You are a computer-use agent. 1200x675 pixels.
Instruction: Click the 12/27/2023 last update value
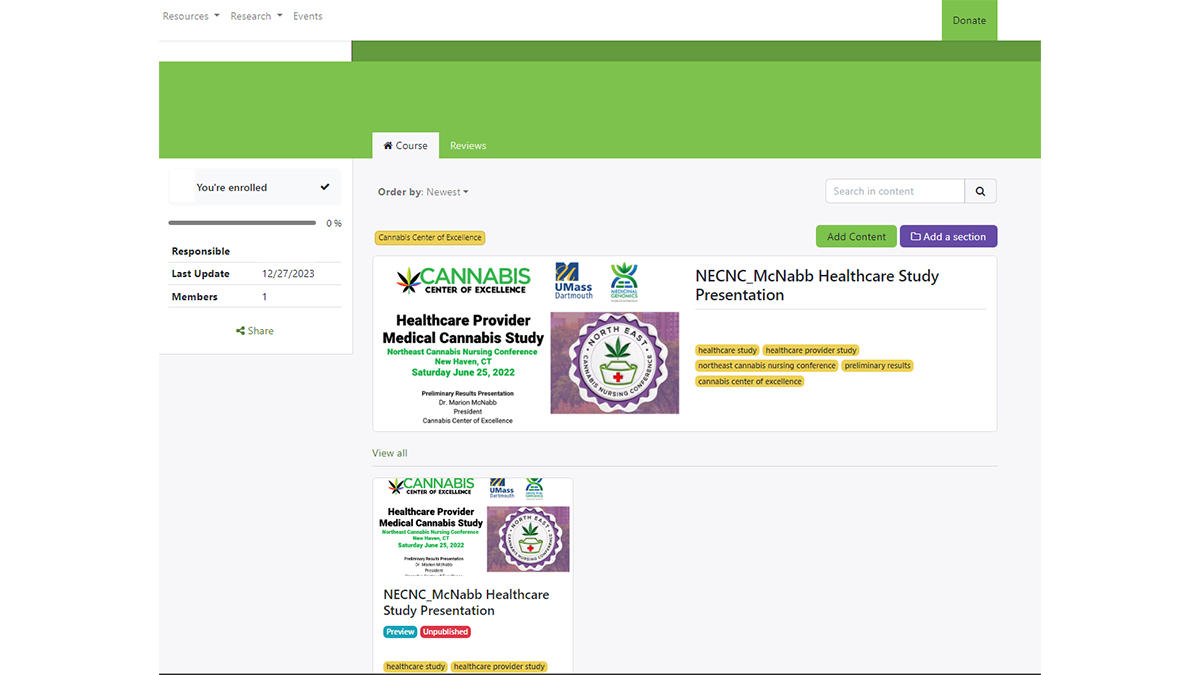pos(288,274)
